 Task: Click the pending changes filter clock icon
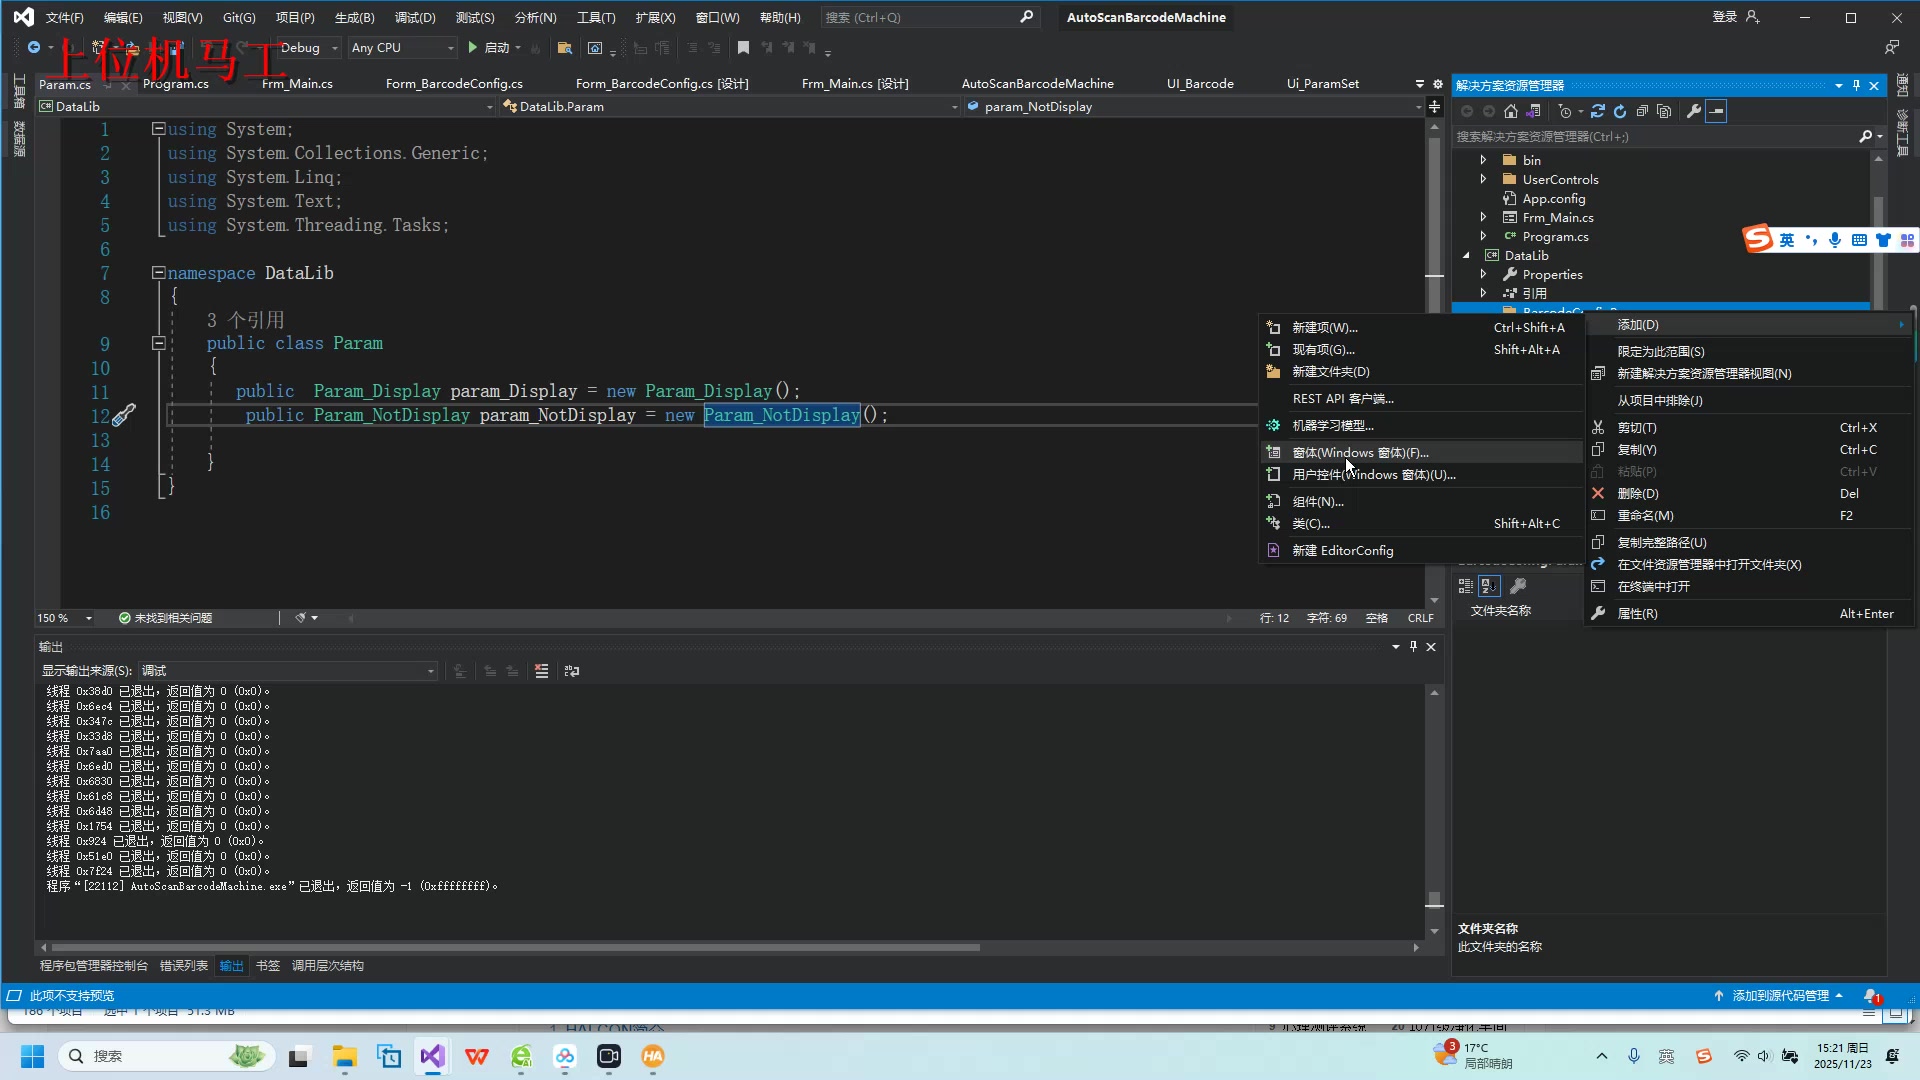point(1566,111)
